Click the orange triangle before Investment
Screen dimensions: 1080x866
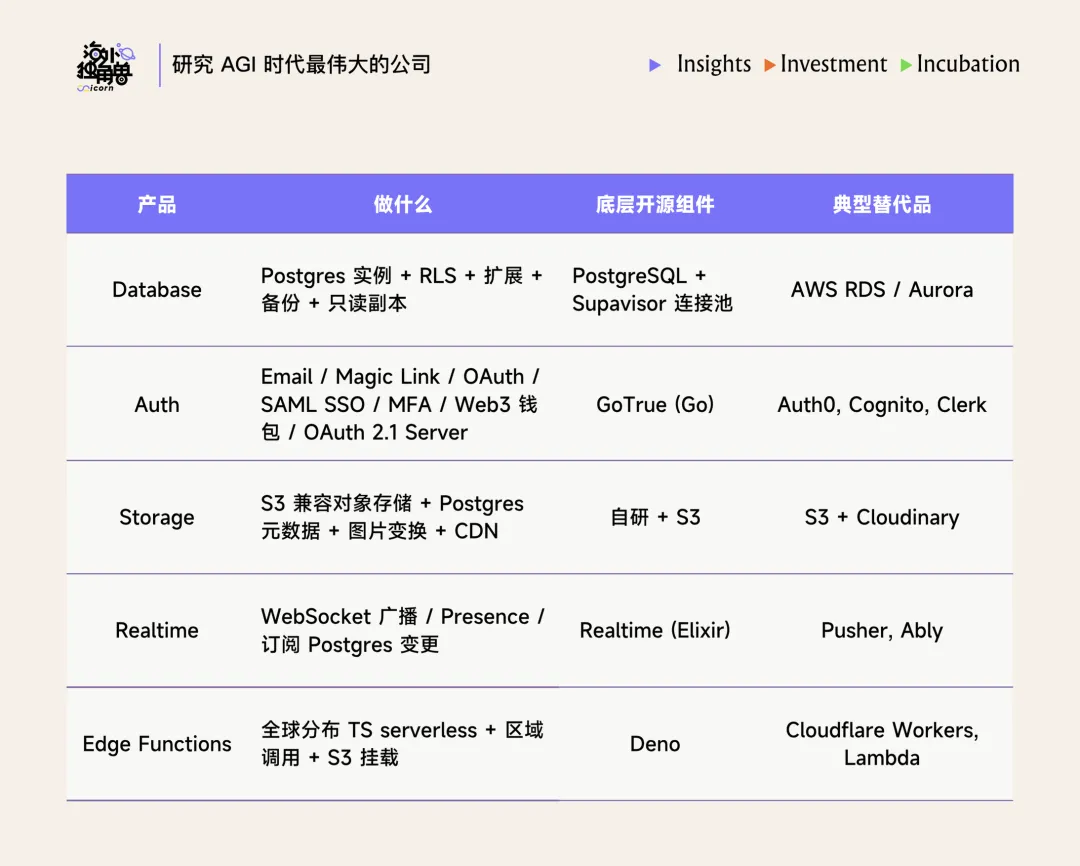[770, 65]
